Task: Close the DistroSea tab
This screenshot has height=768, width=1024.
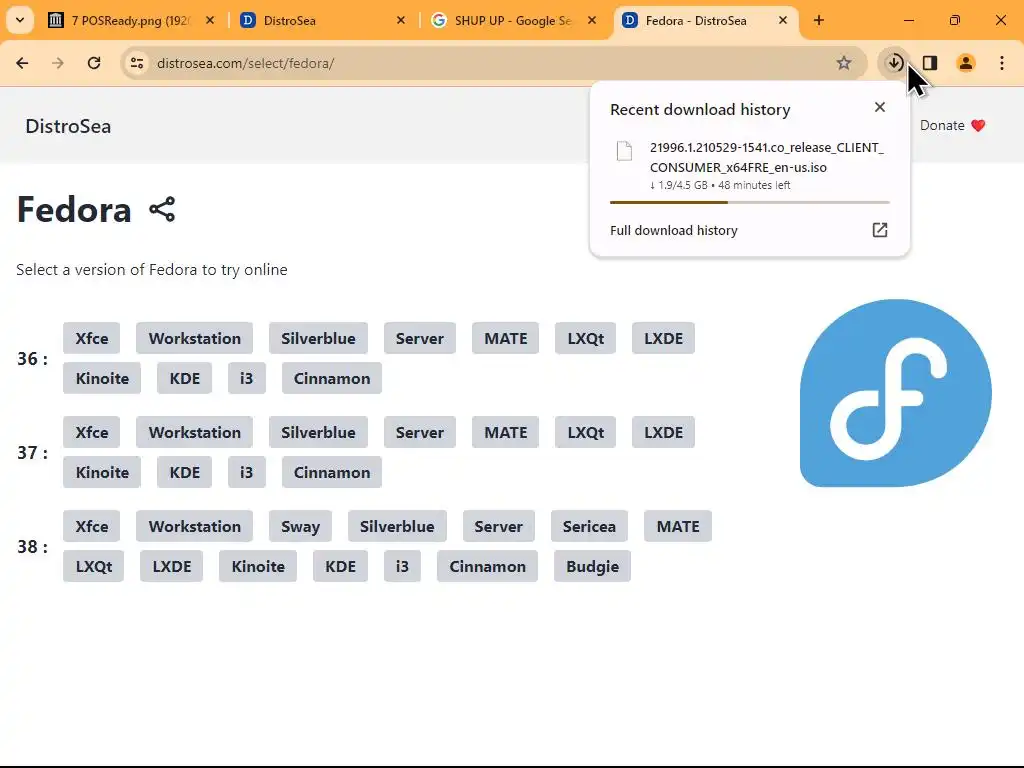Action: (401, 21)
